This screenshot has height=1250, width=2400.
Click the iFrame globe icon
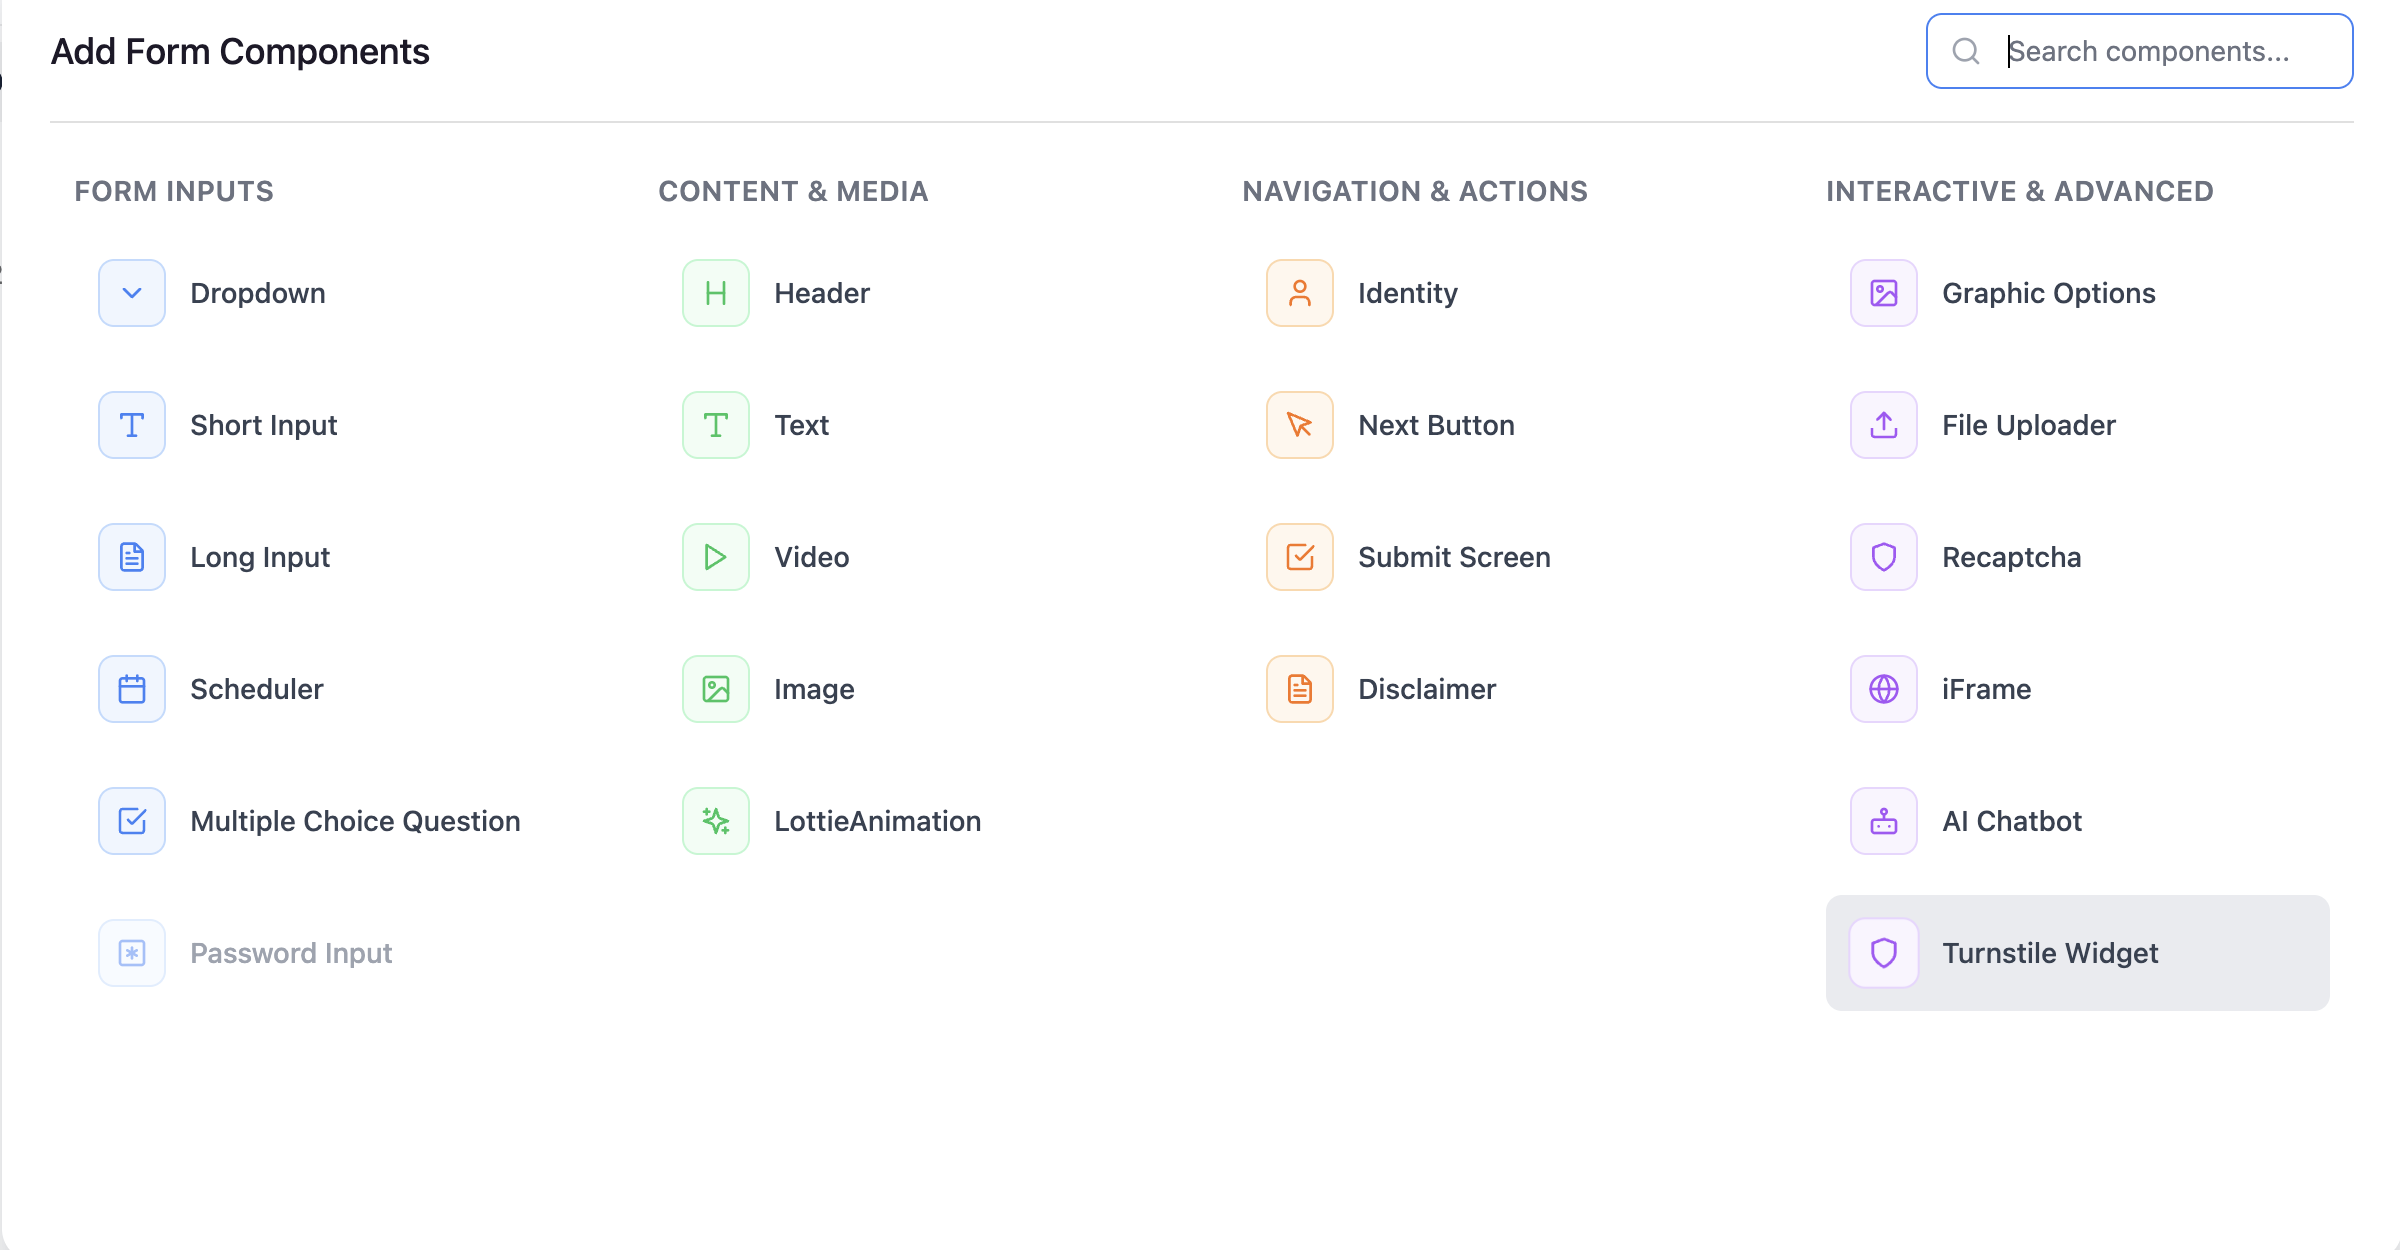click(1883, 688)
